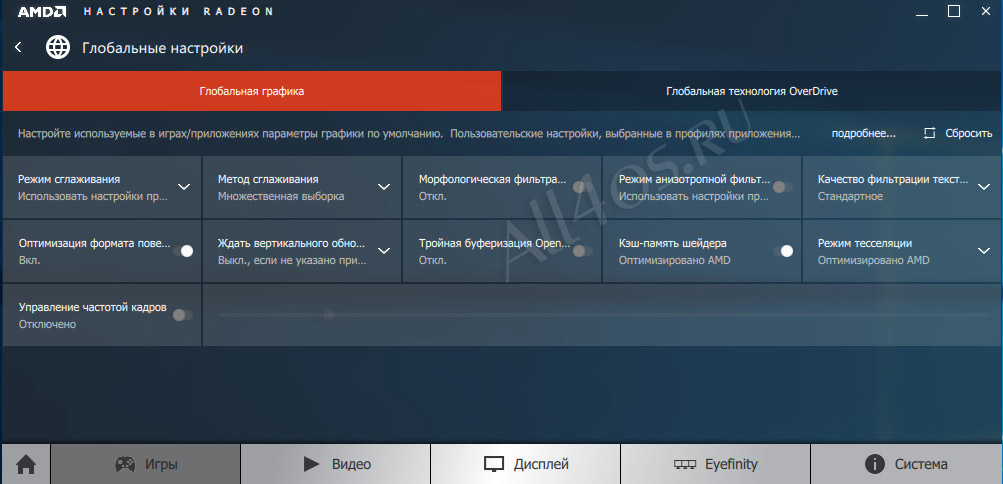Click Оптимизировано AMD under Режим тесселяции
1003x484 pixels.
873,260
